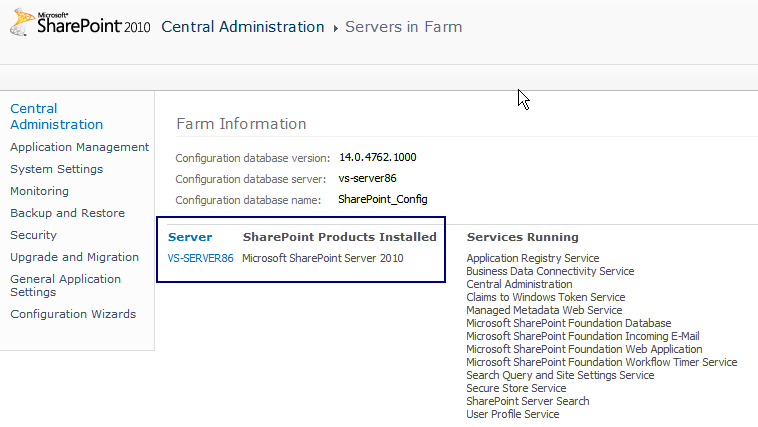Click Central Administration in services list

pyautogui.click(x=519, y=284)
